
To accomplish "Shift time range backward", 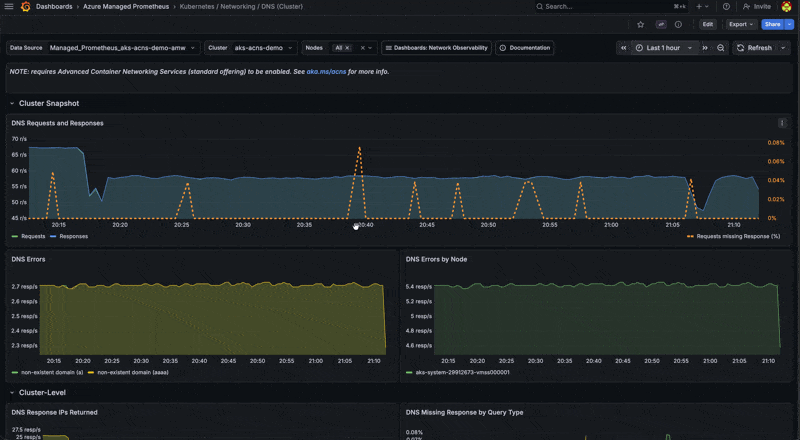I will (x=623, y=48).
